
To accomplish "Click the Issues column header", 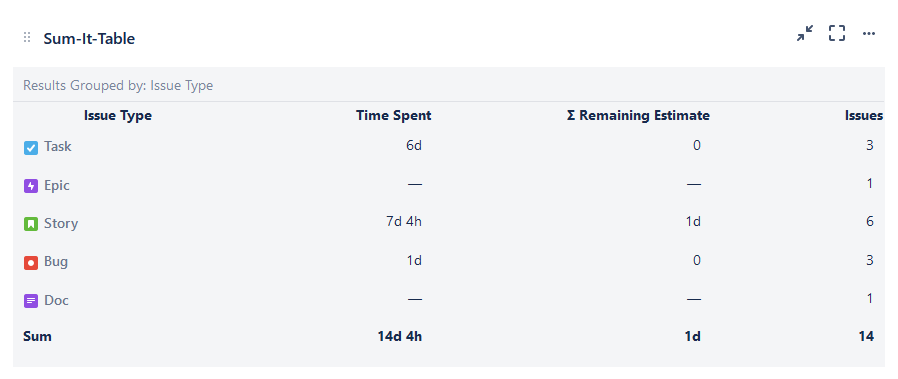I will point(864,116).
